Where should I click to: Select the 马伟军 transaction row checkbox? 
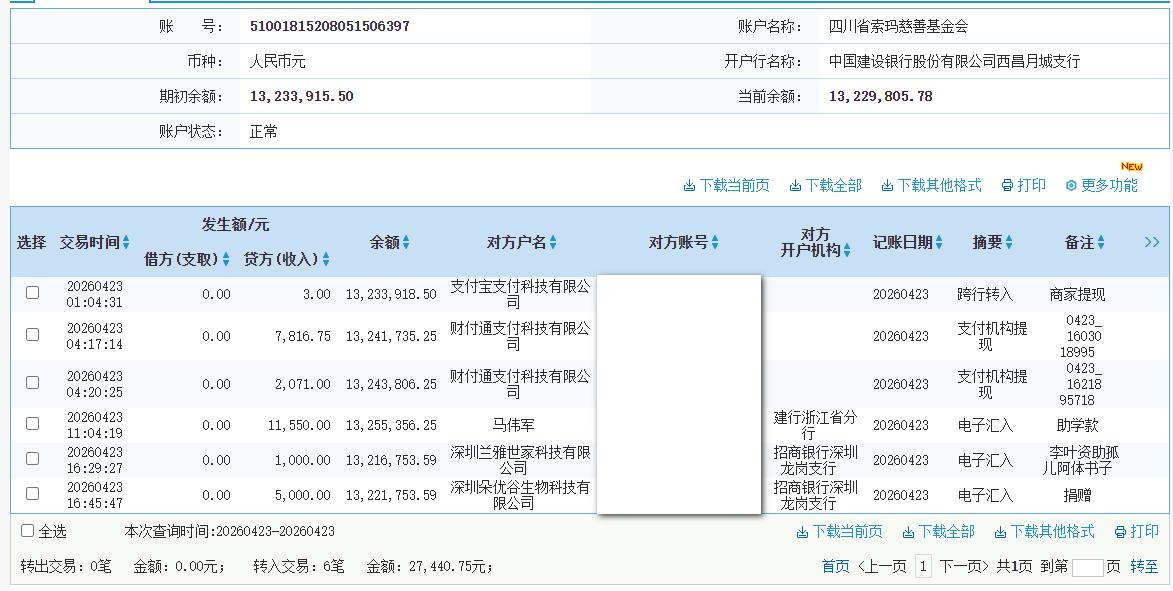coord(33,424)
